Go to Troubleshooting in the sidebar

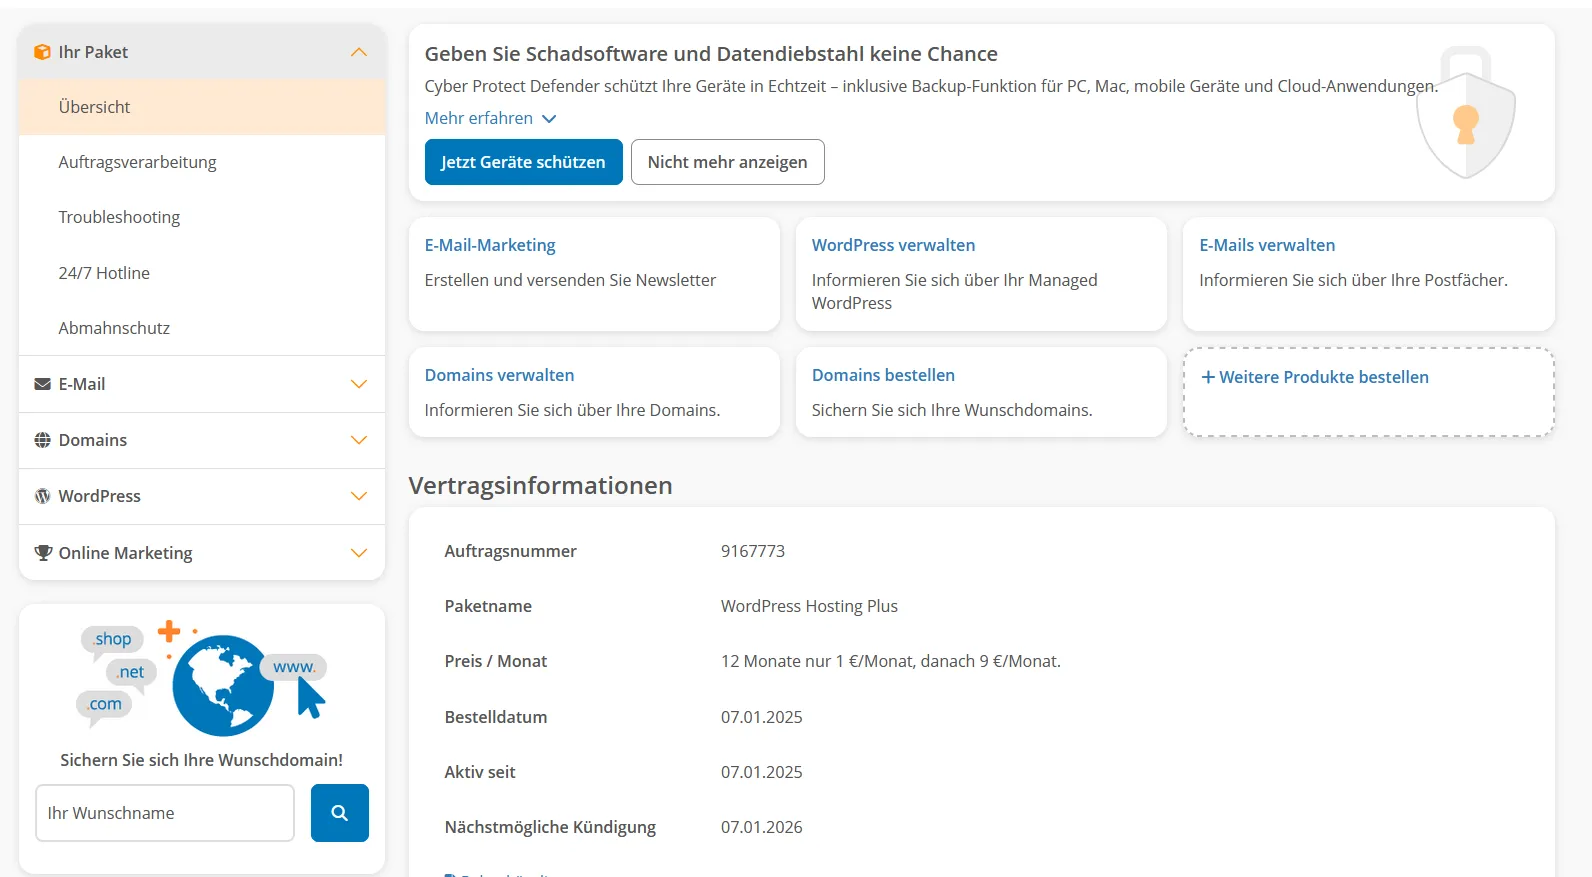click(x=202, y=217)
